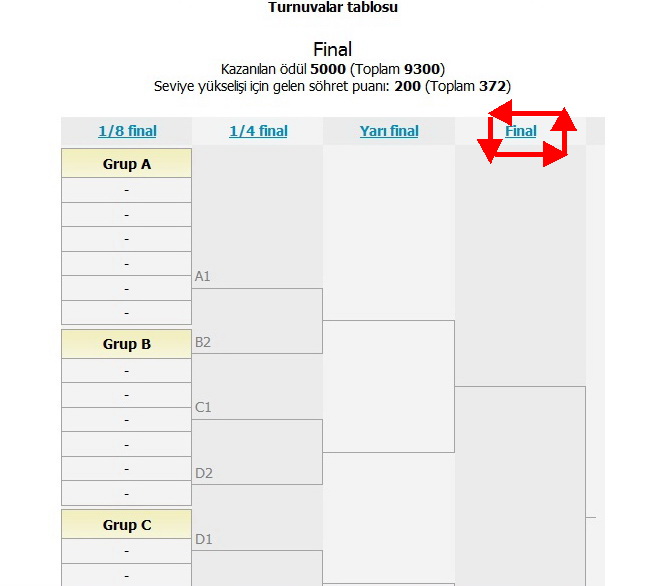Select last empty row of Grup B

click(126, 494)
